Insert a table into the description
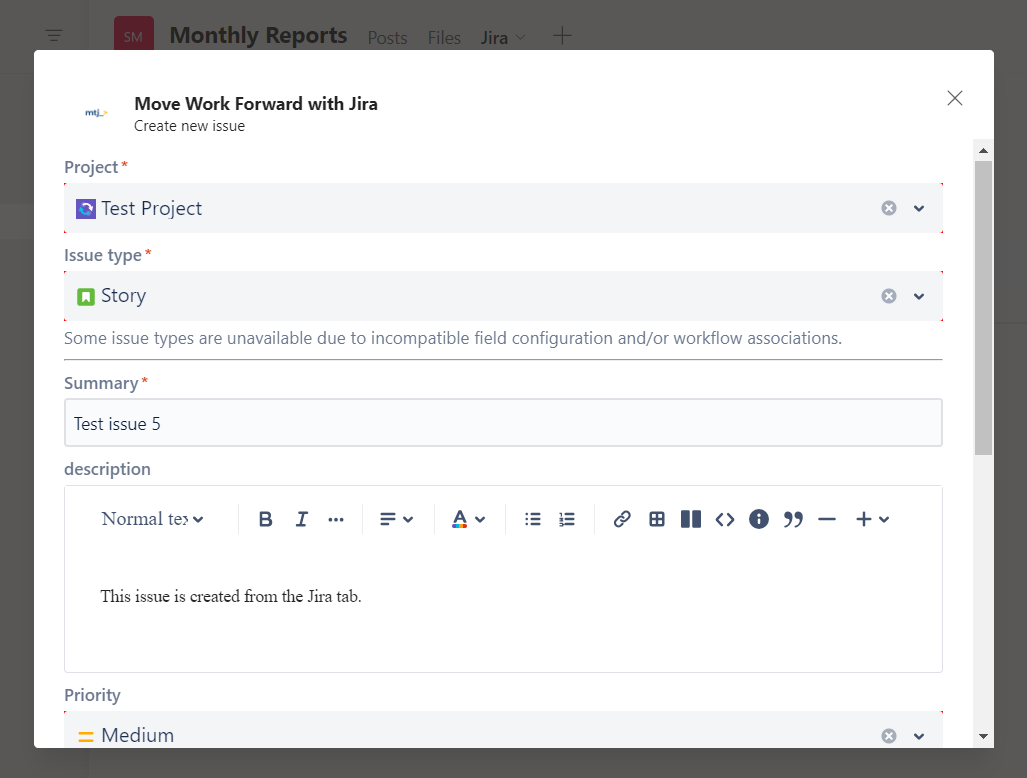The height and width of the screenshot is (778, 1027). (x=657, y=519)
